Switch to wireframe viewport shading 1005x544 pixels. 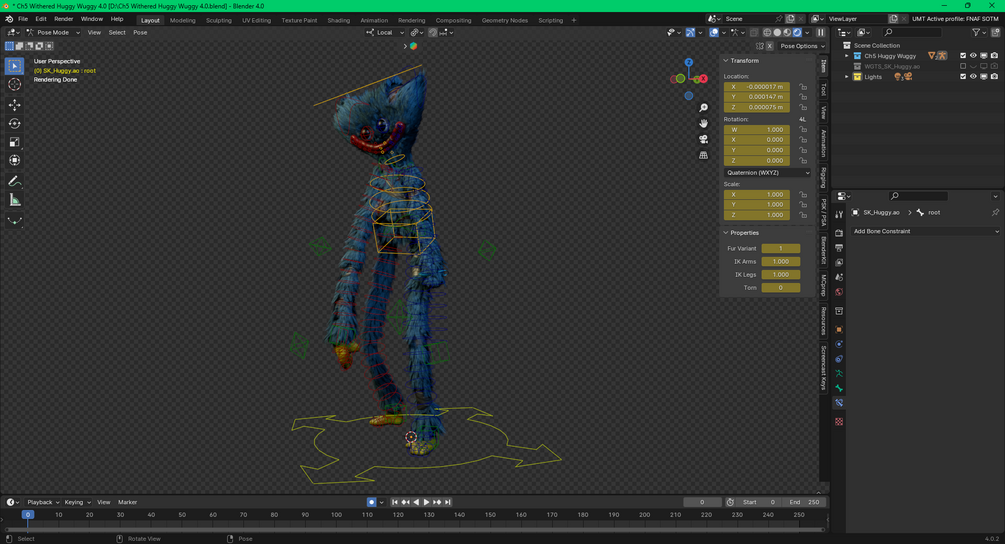click(767, 33)
